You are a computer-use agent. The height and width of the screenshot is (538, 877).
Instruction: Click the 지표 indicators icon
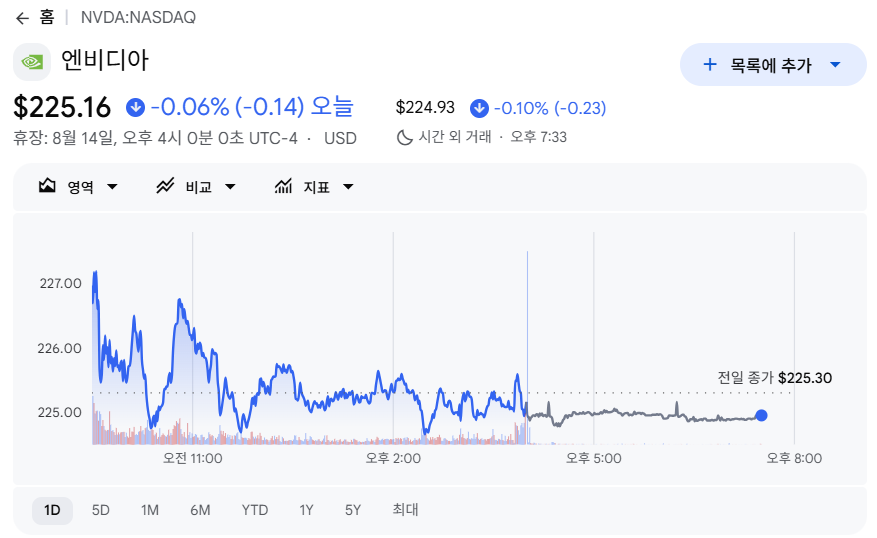[284, 186]
